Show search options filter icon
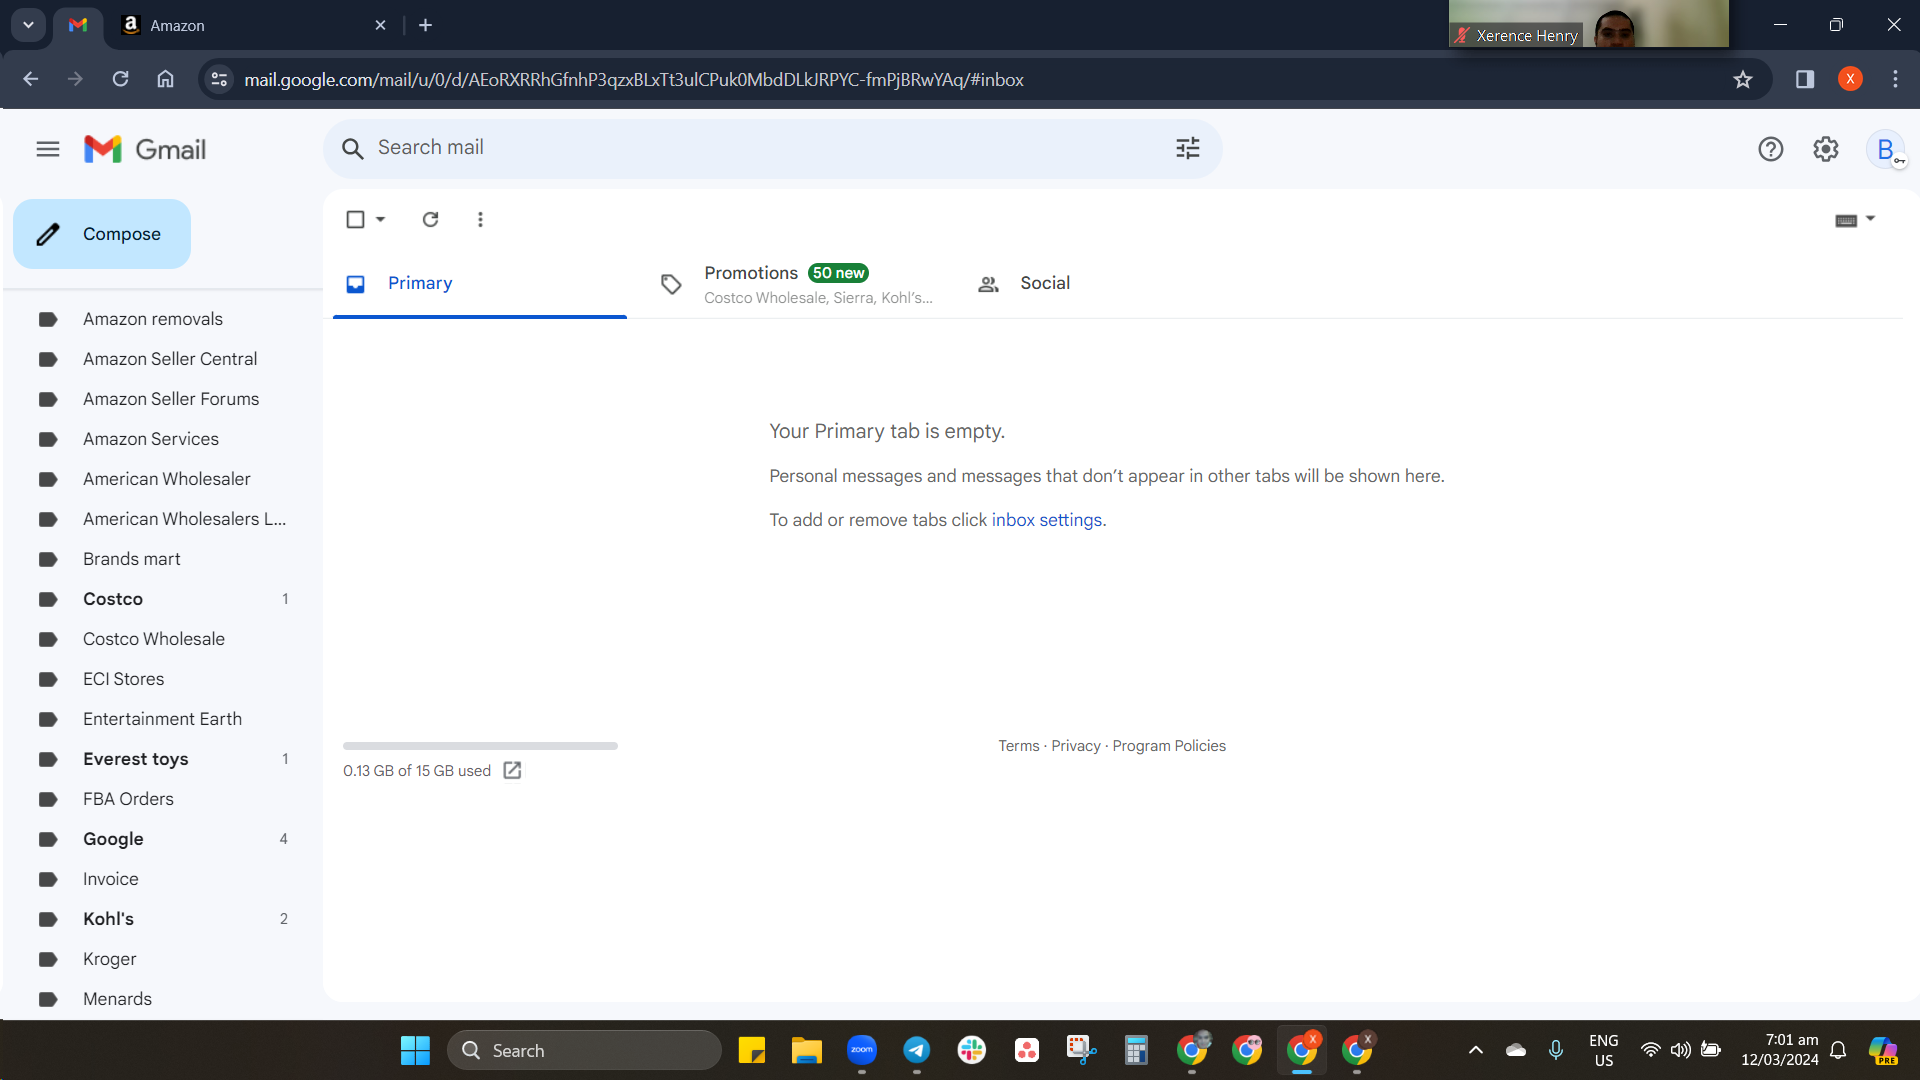1920x1080 pixels. pyautogui.click(x=1188, y=149)
